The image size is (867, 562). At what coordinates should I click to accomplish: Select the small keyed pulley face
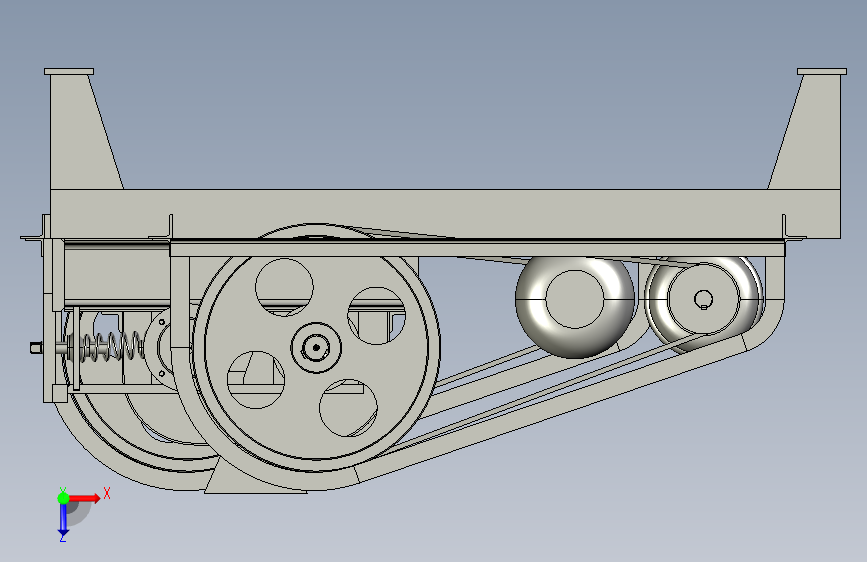point(703,299)
